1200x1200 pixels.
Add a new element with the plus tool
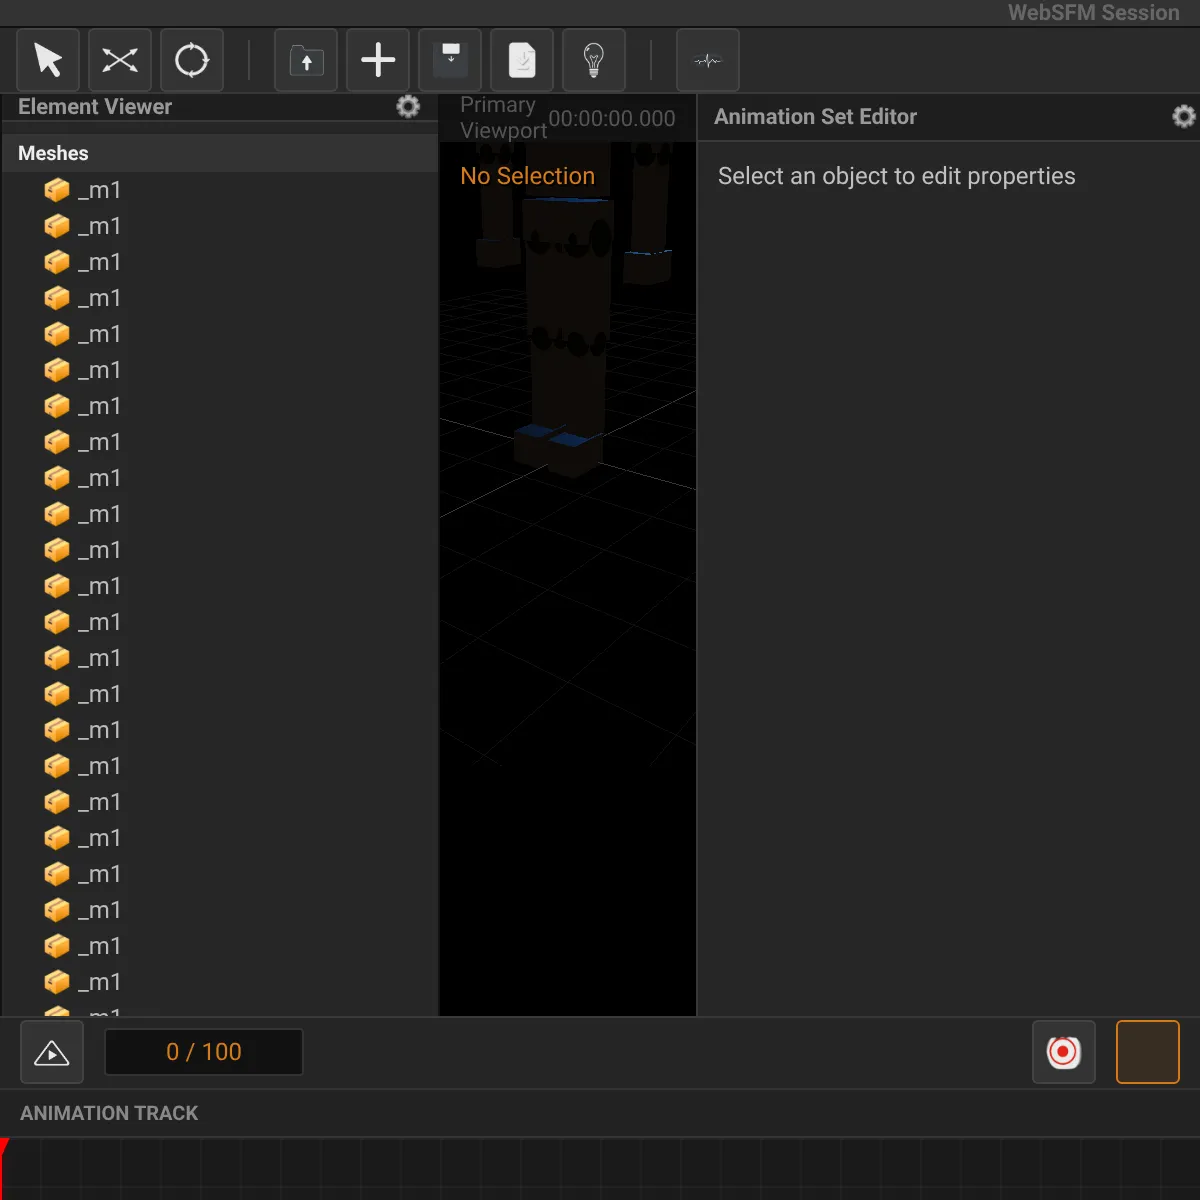(x=377, y=60)
